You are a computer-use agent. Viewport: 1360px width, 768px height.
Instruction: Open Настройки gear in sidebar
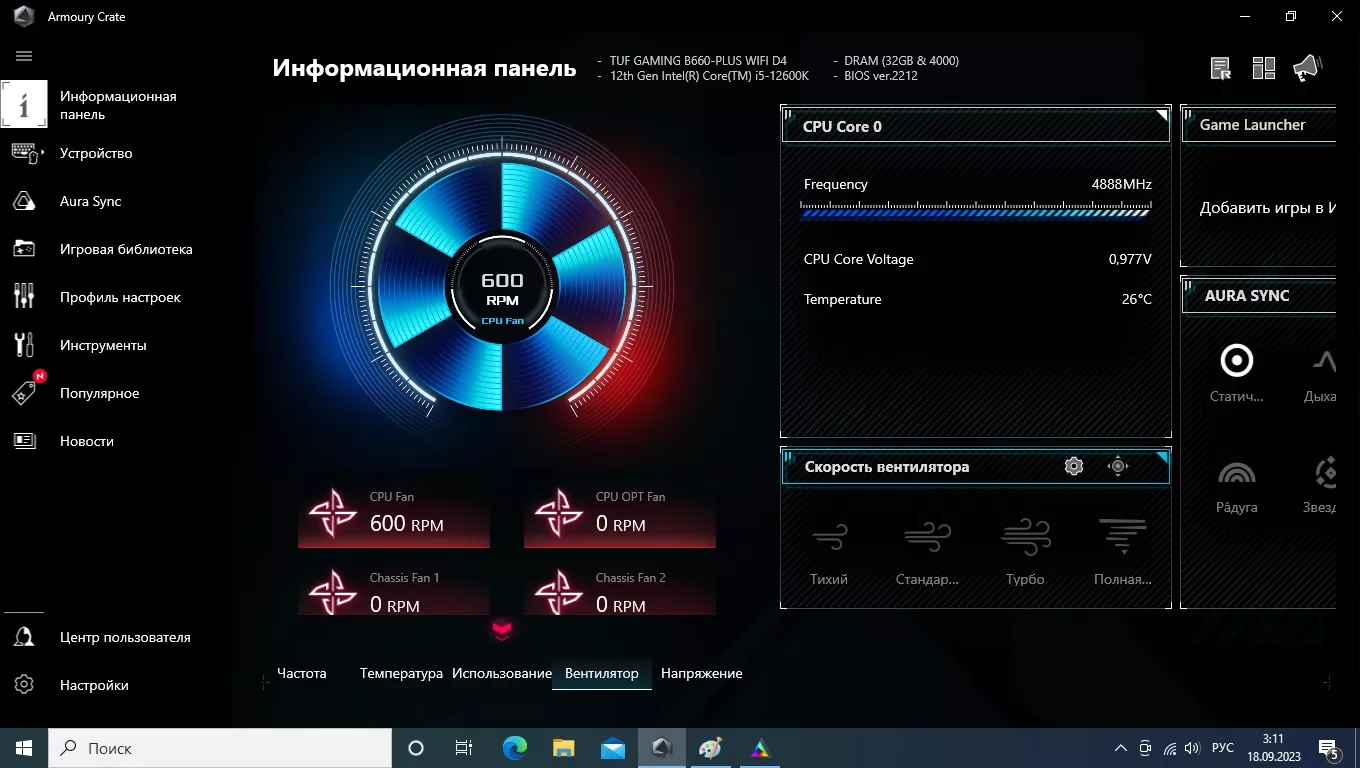(24, 685)
